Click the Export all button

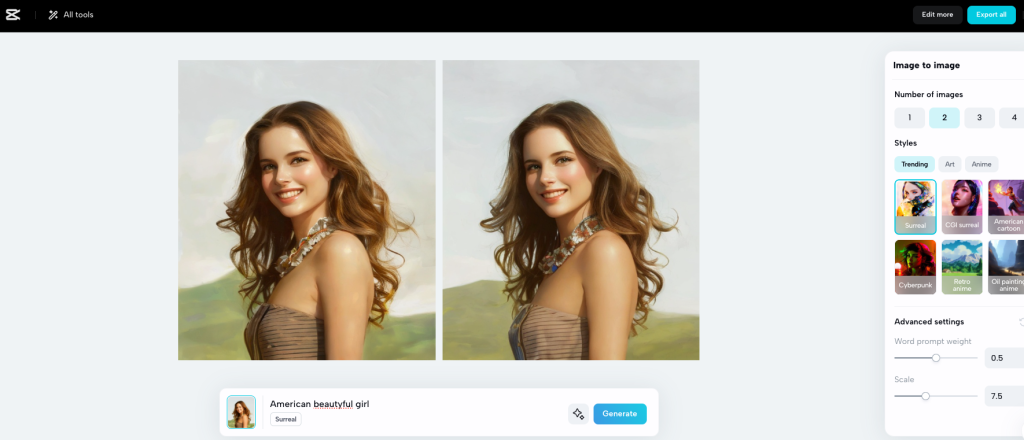[991, 15]
